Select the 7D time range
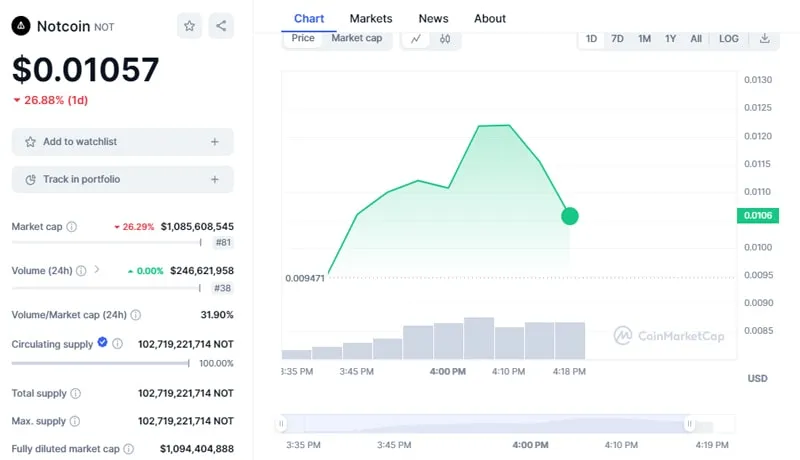Image resolution: width=800 pixels, height=460 pixels. click(617, 39)
